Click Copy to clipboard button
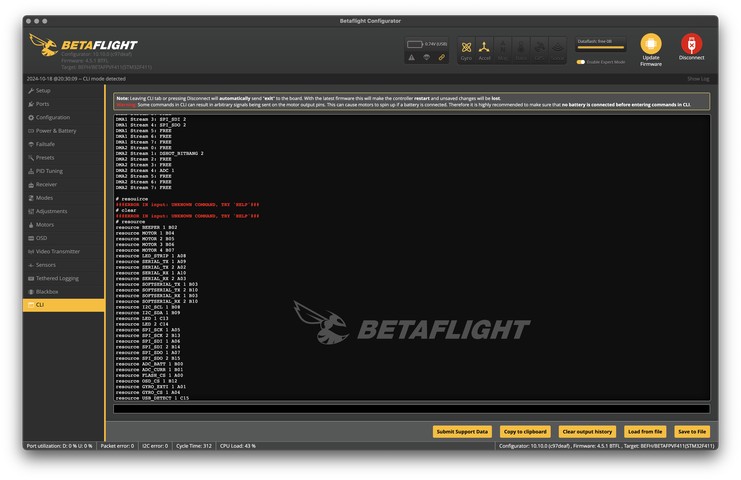 click(524, 431)
